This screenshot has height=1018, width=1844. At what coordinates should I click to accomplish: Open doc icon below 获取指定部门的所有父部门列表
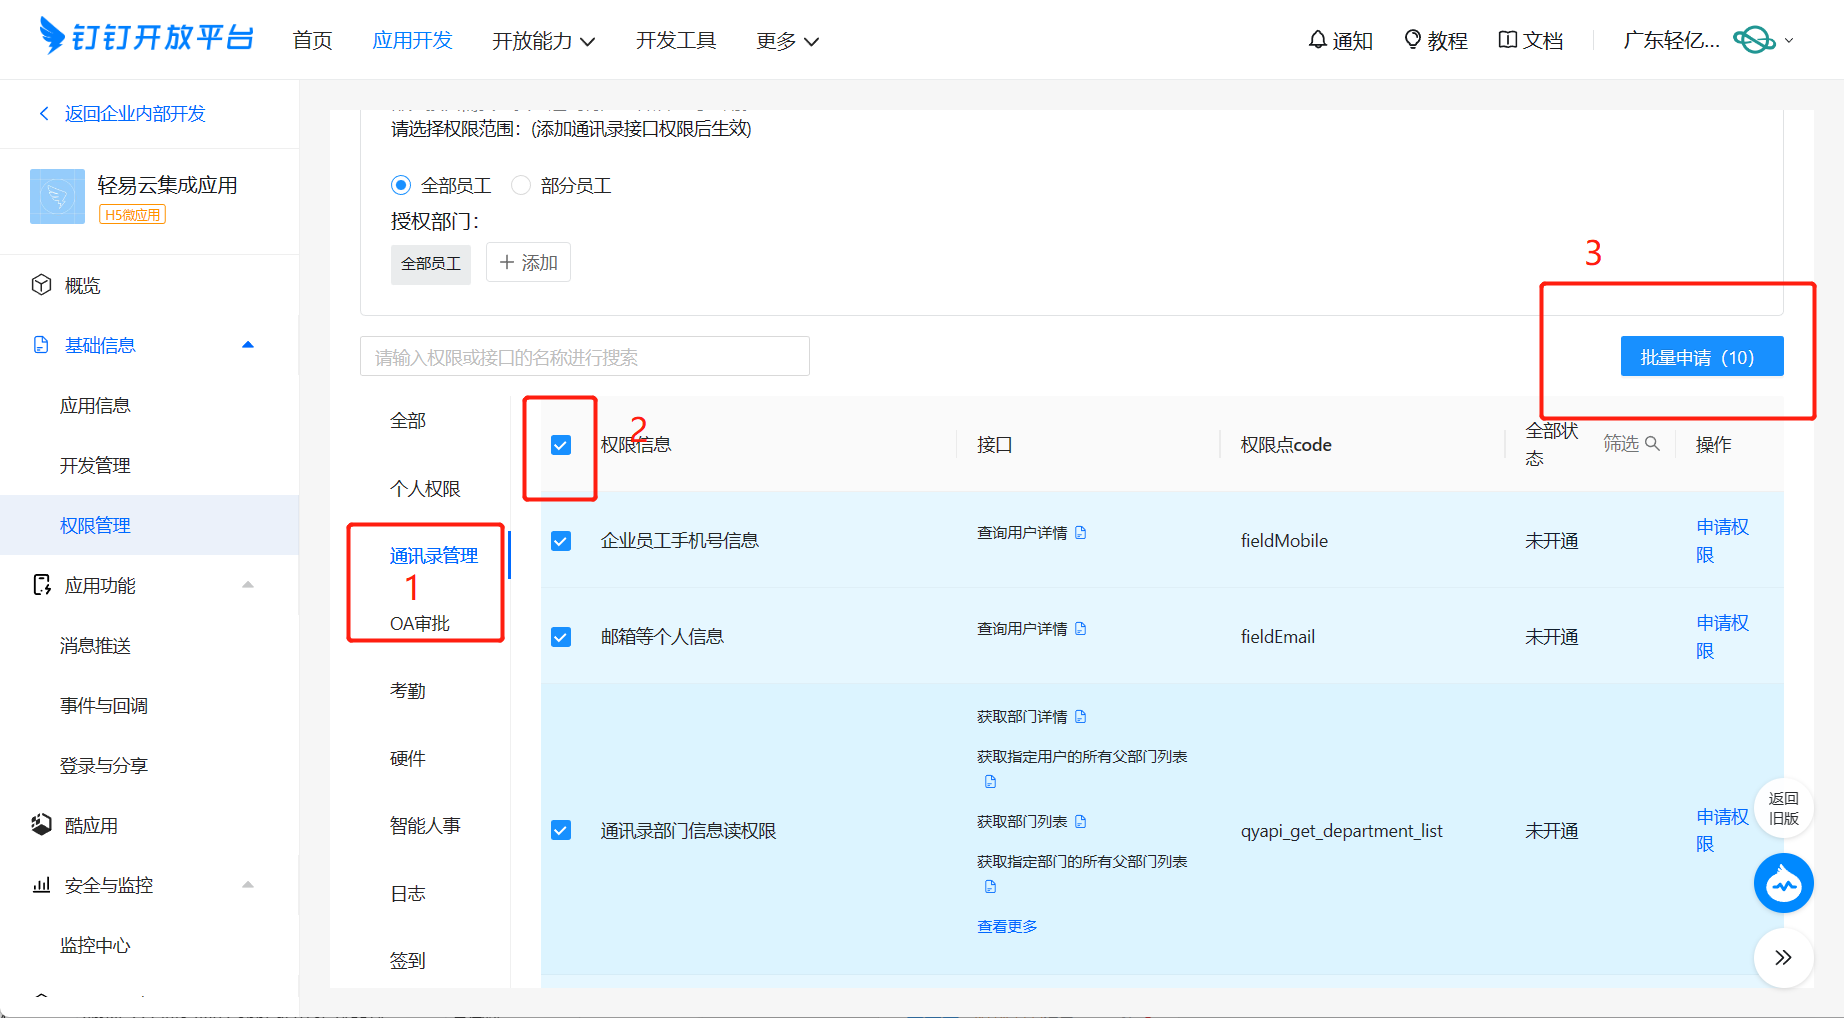[990, 887]
